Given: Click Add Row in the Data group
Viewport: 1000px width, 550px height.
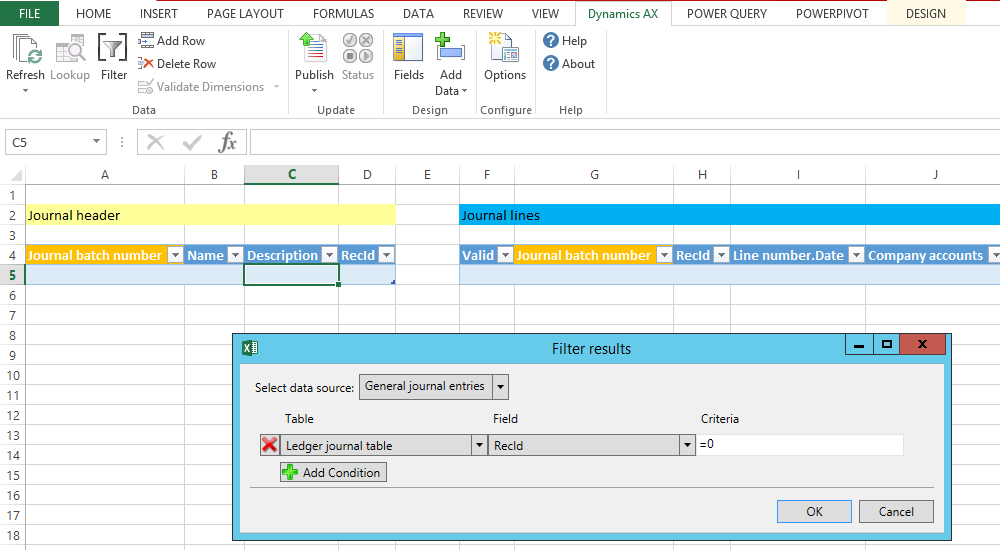Looking at the screenshot, I should tap(172, 41).
